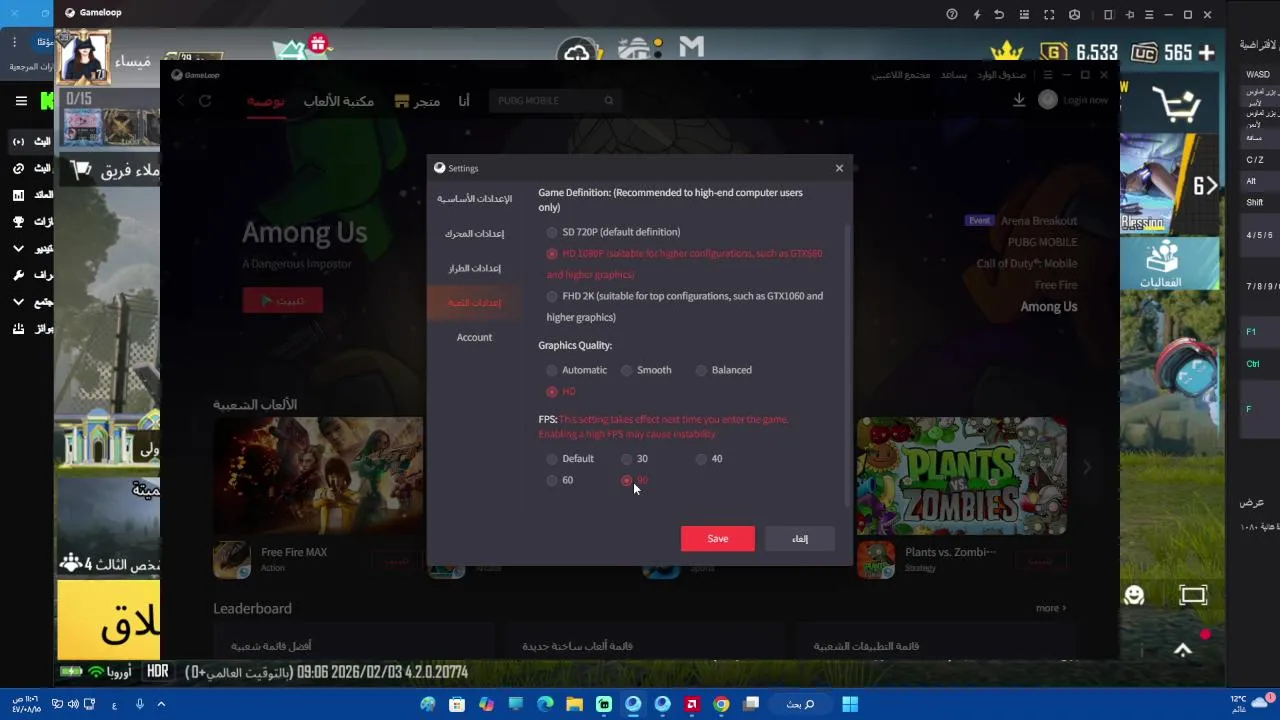Click the back arrow icon in title bar
The image size is (1280, 720).
pyautogui.click(x=998, y=14)
